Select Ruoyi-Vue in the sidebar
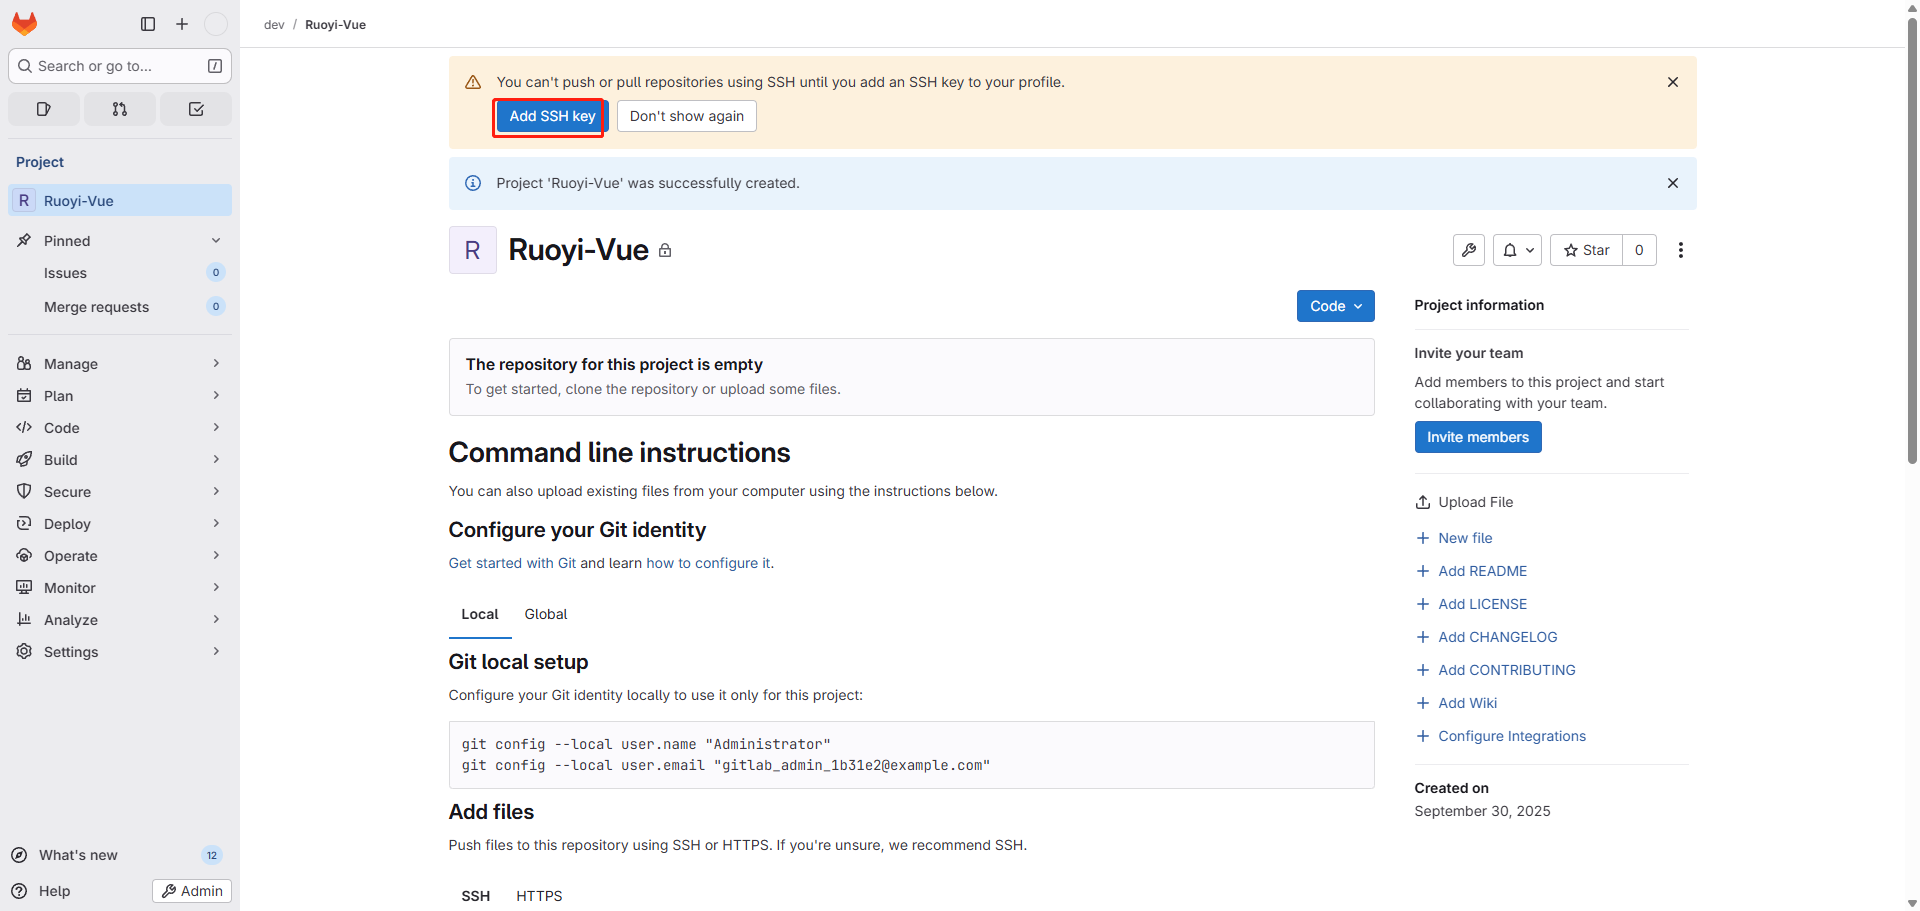The width and height of the screenshot is (1920, 911). [x=120, y=200]
